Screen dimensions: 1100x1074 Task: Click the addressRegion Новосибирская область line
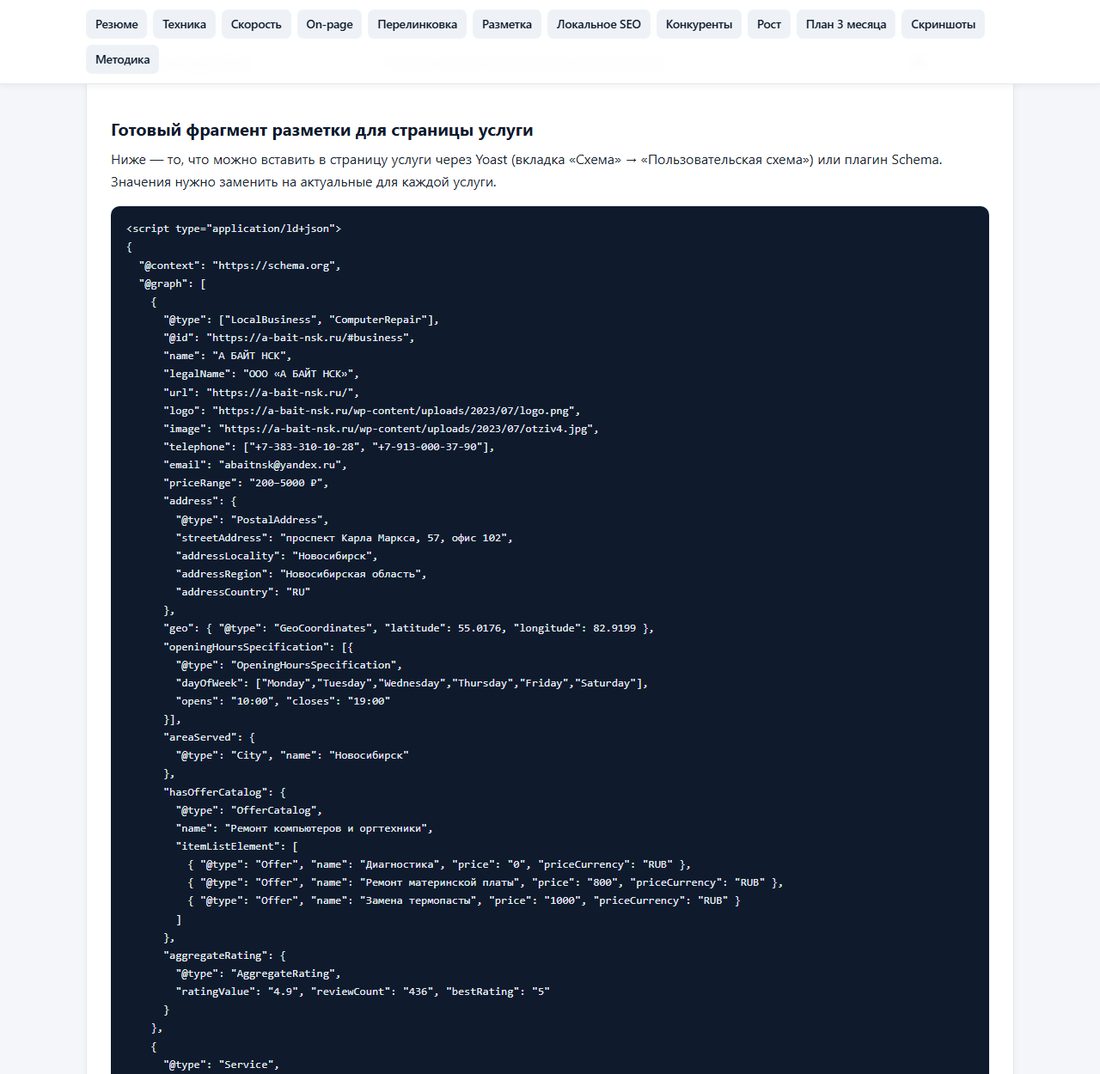coord(301,574)
